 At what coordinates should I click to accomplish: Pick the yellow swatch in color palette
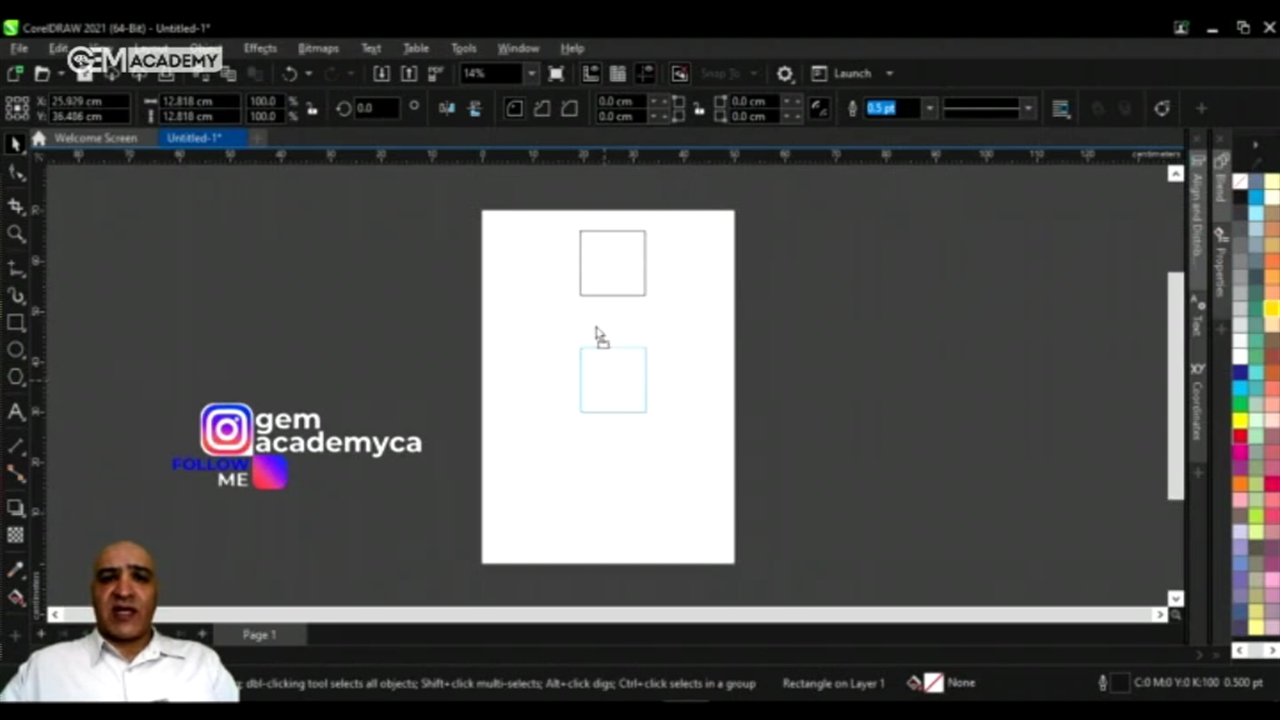1240,420
